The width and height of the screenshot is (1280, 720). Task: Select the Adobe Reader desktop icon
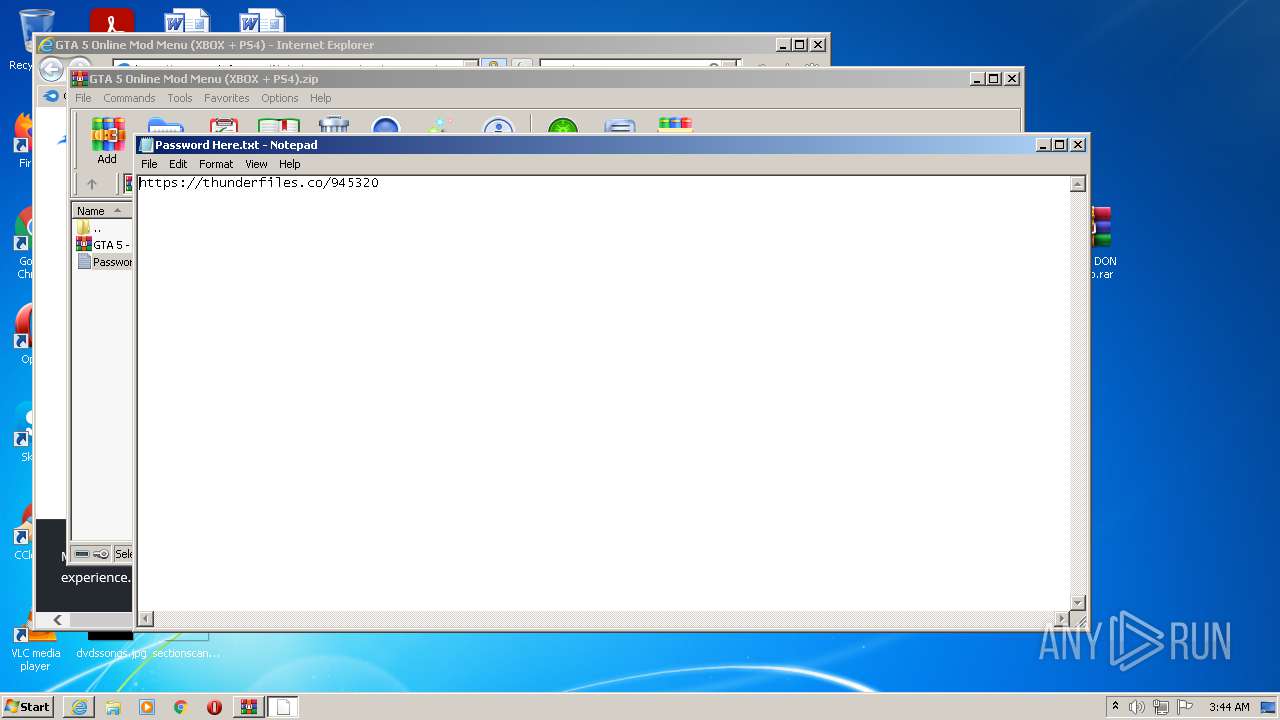coord(111,21)
